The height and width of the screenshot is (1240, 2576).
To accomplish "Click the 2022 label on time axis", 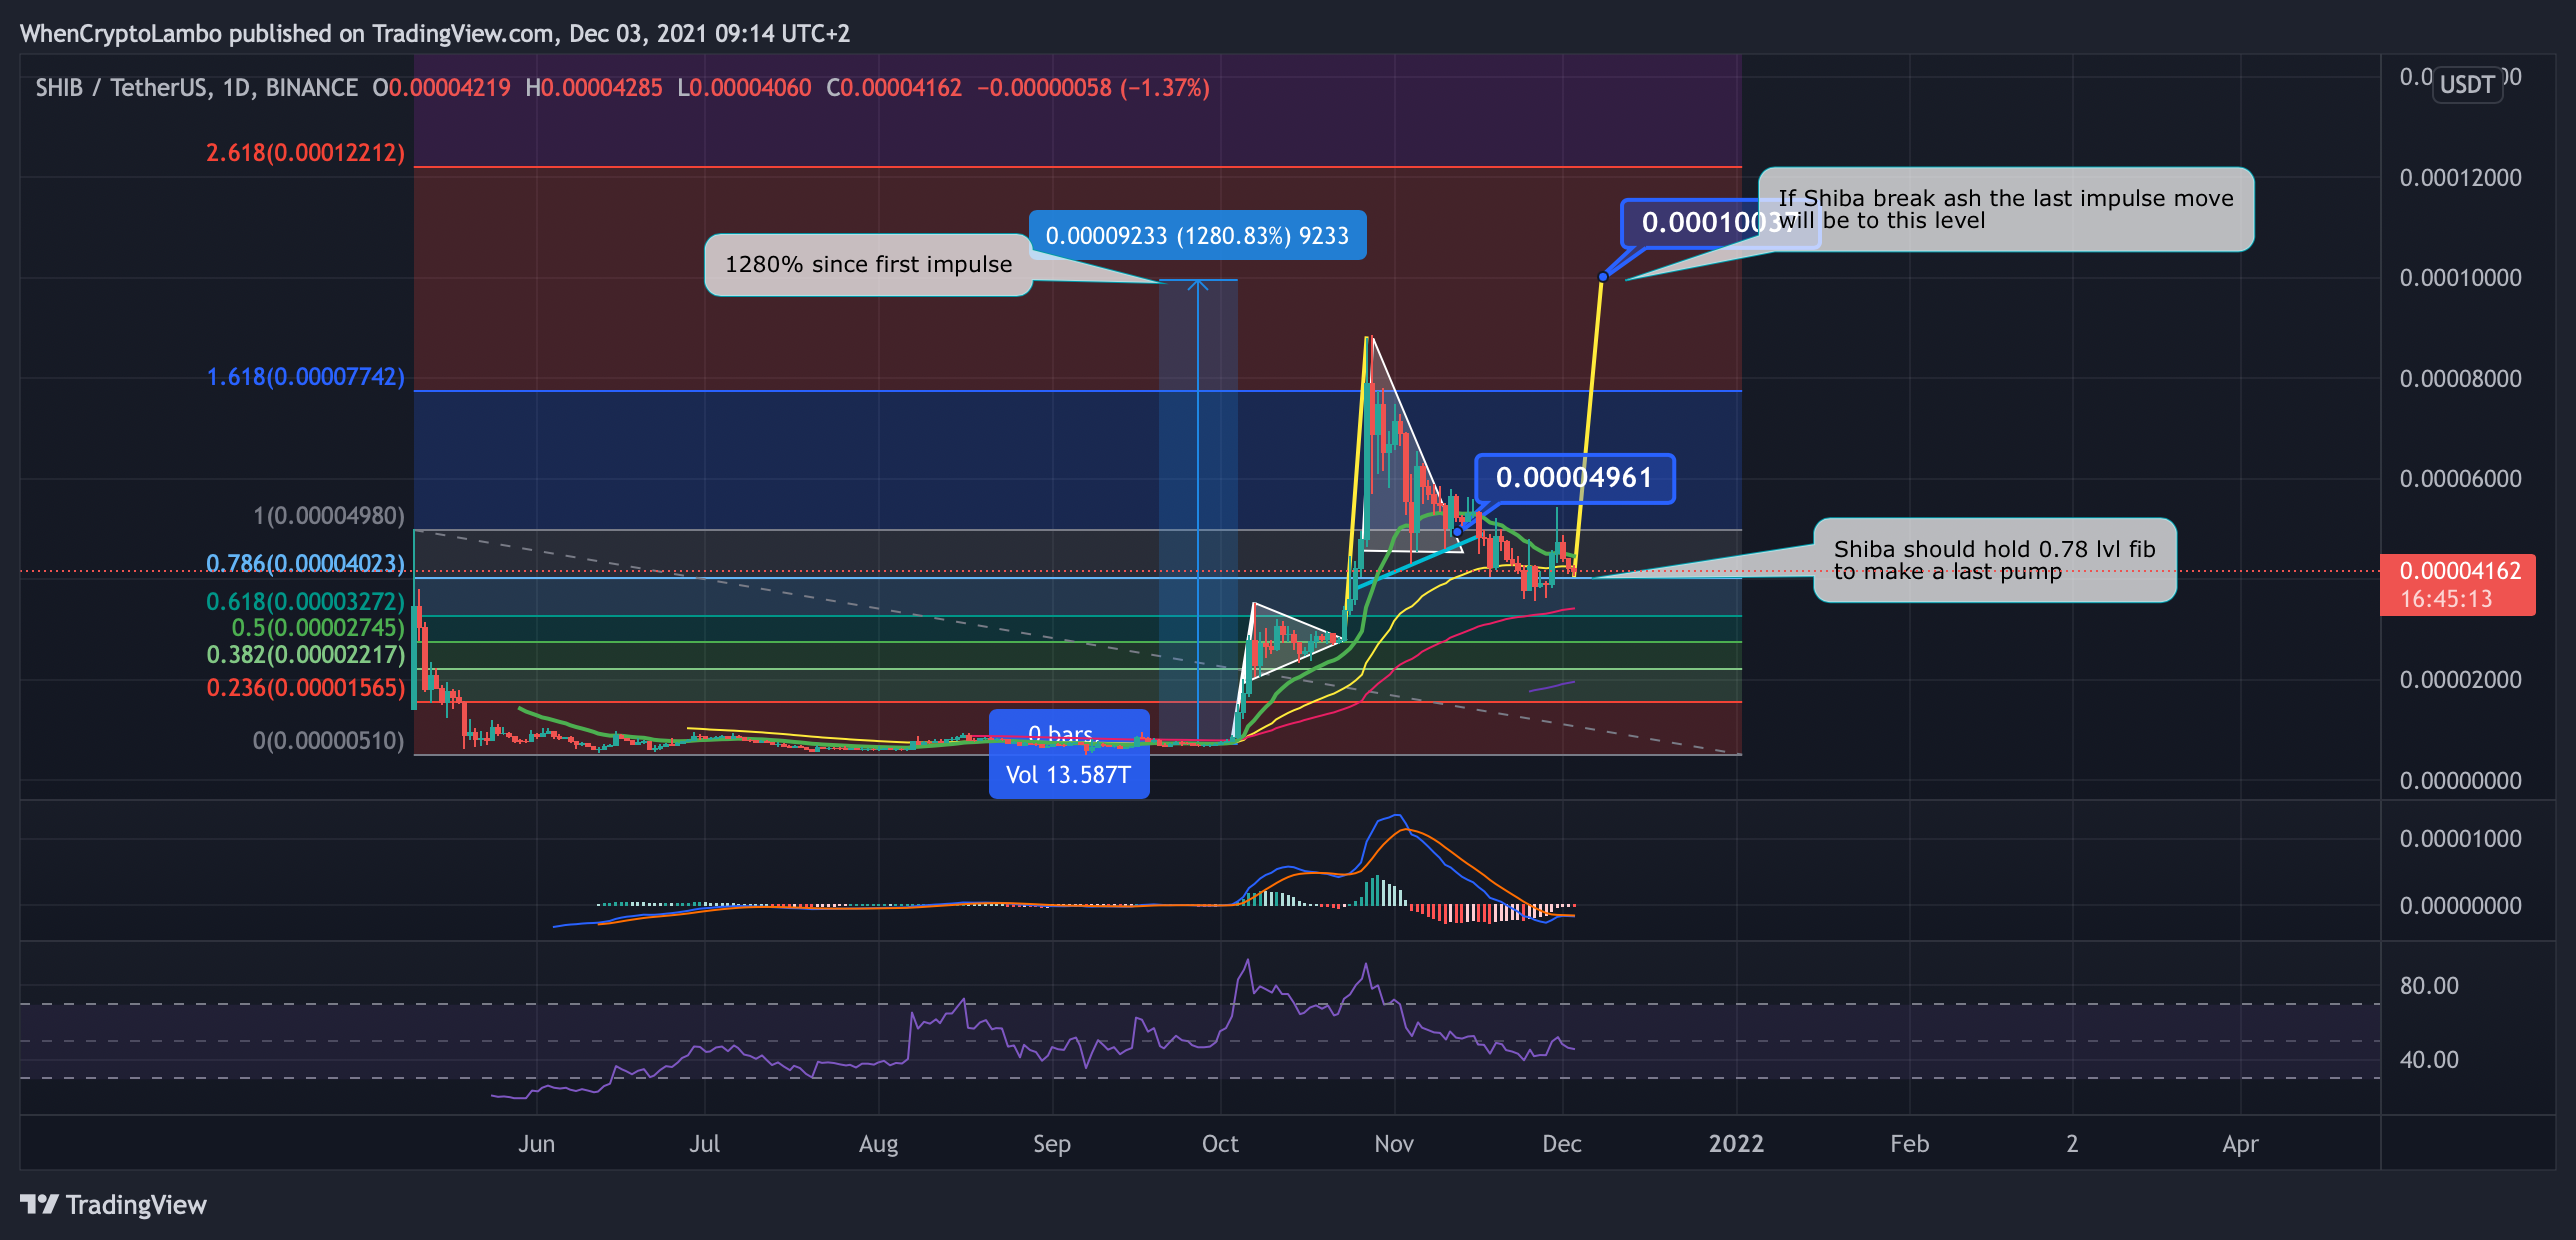I will coord(1736,1144).
